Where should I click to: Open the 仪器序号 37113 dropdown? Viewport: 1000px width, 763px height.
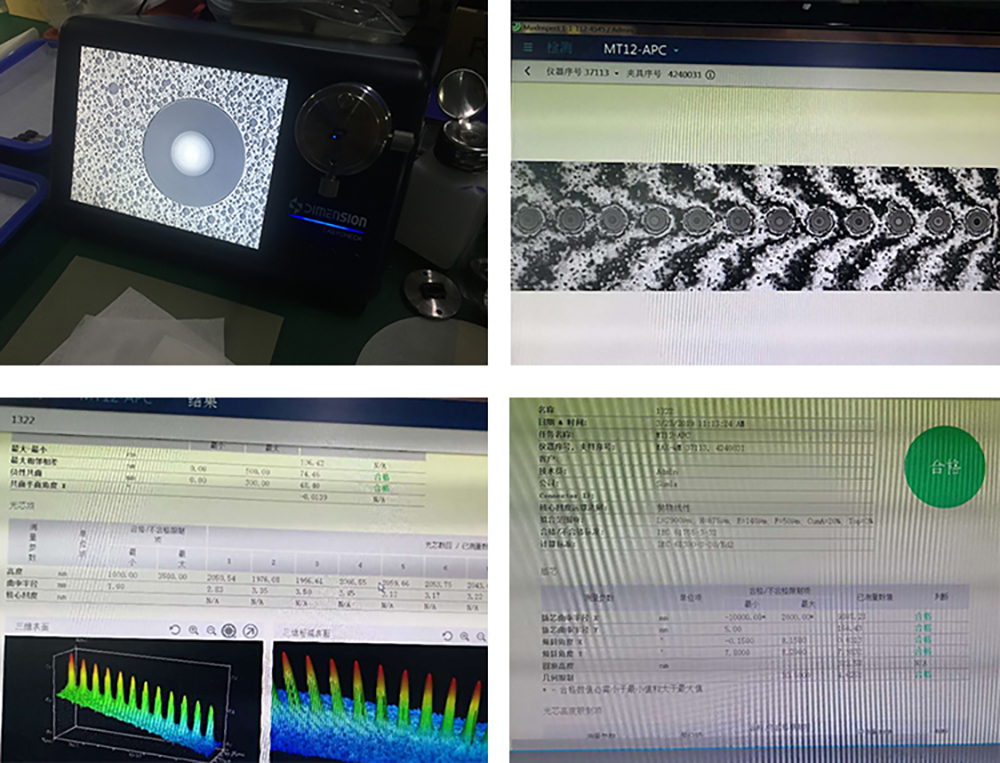[x=616, y=73]
